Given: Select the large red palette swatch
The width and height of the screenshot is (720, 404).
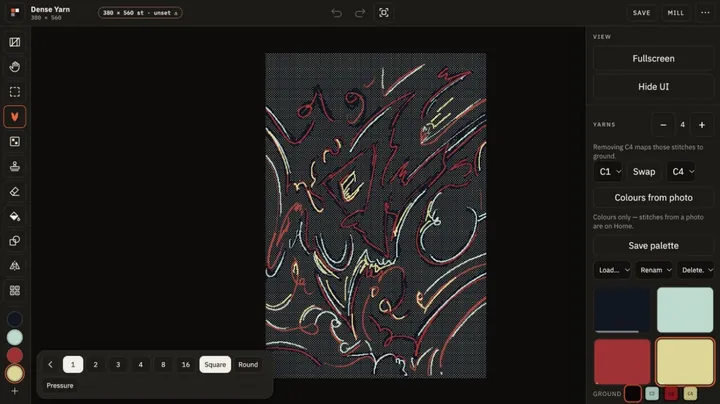Looking at the screenshot, I should [x=622, y=362].
